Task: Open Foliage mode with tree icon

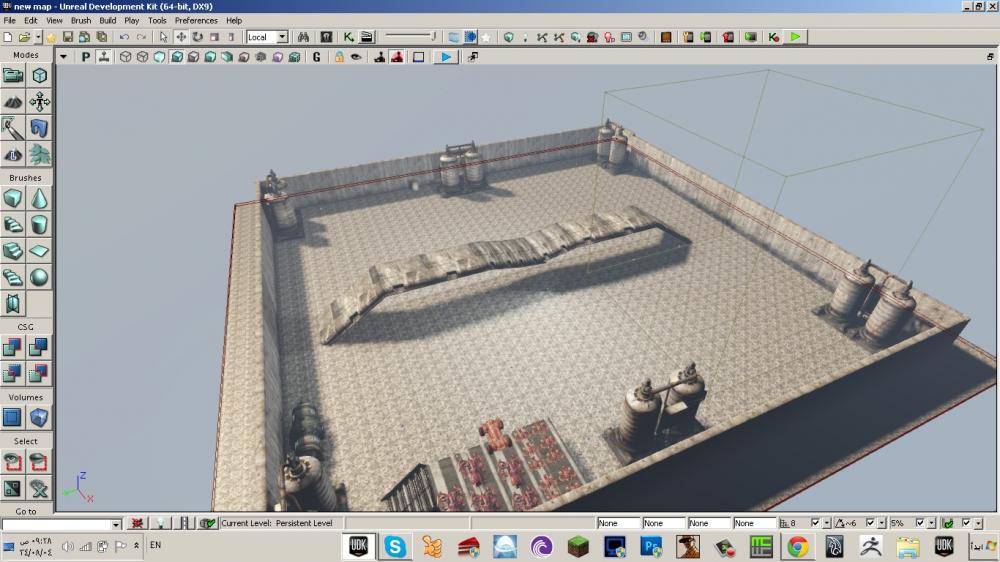Action: click(39, 154)
